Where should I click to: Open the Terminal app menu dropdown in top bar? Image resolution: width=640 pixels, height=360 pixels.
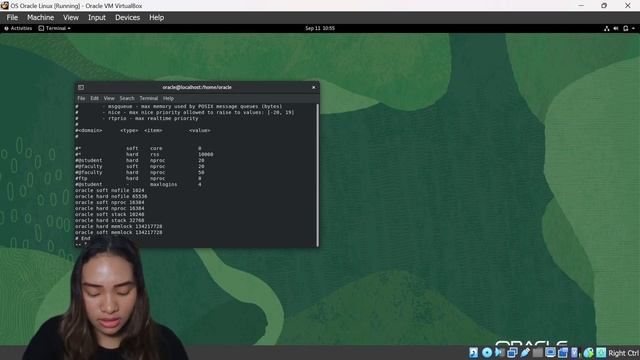[54, 29]
